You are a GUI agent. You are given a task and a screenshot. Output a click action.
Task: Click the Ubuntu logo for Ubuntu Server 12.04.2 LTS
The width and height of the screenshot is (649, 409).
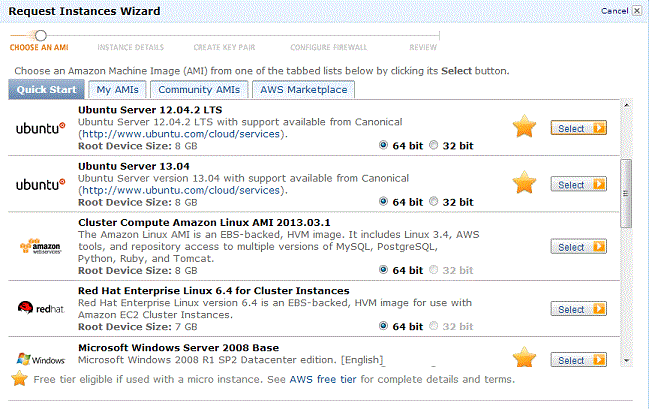coord(41,128)
